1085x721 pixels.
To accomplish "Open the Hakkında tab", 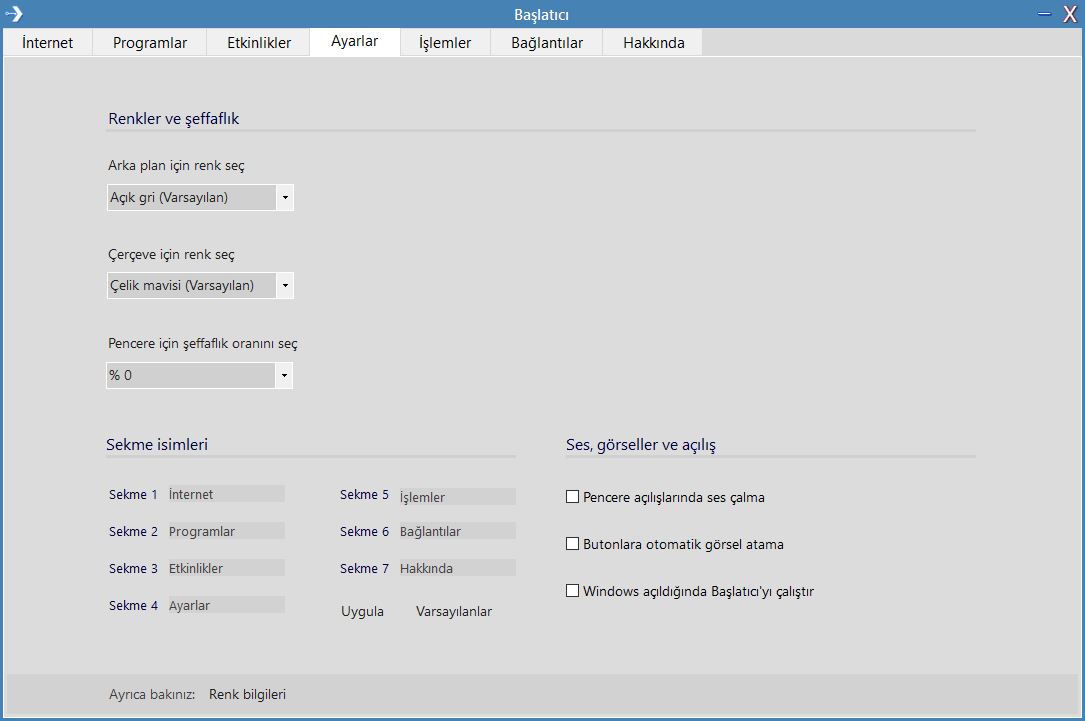I will (x=653, y=43).
